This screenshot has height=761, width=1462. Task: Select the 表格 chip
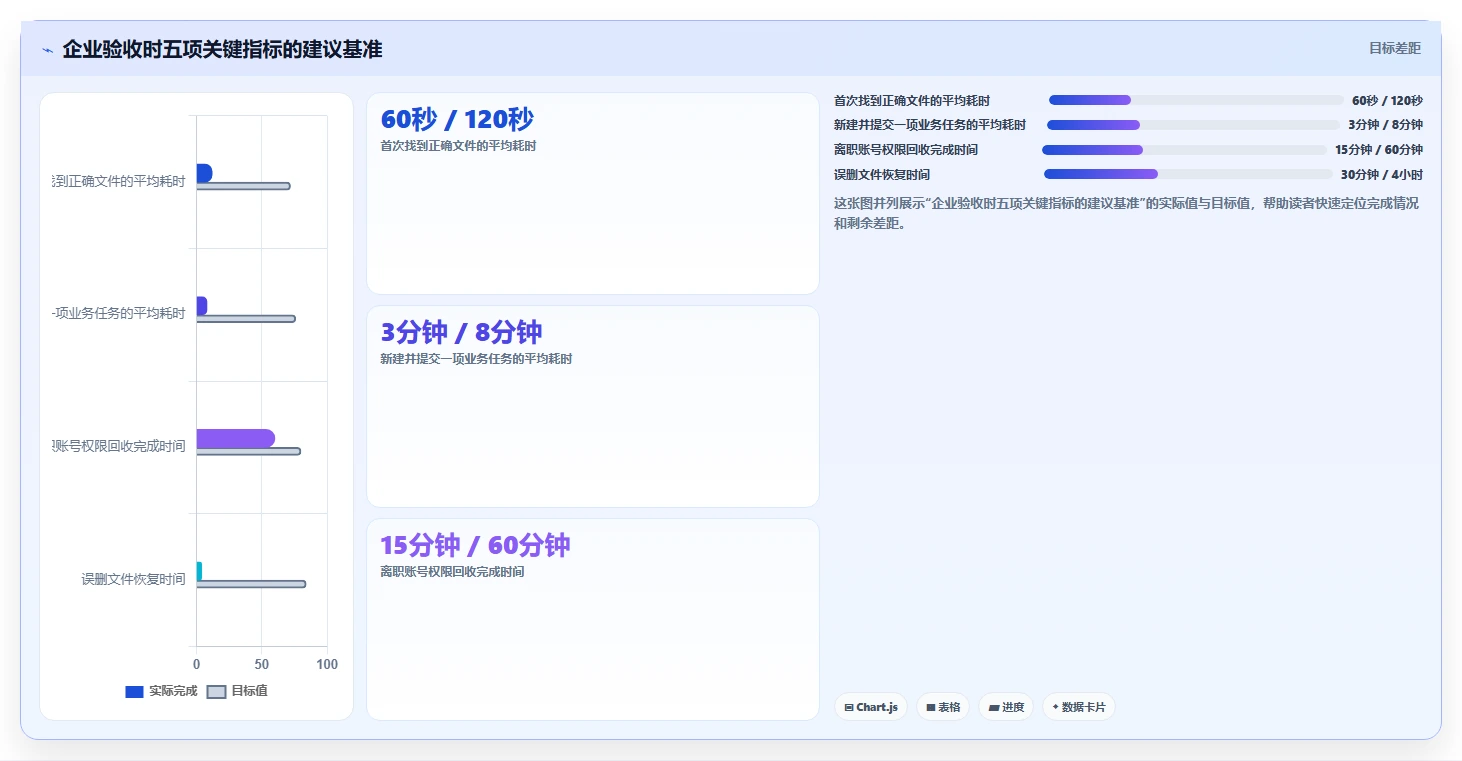[x=943, y=707]
